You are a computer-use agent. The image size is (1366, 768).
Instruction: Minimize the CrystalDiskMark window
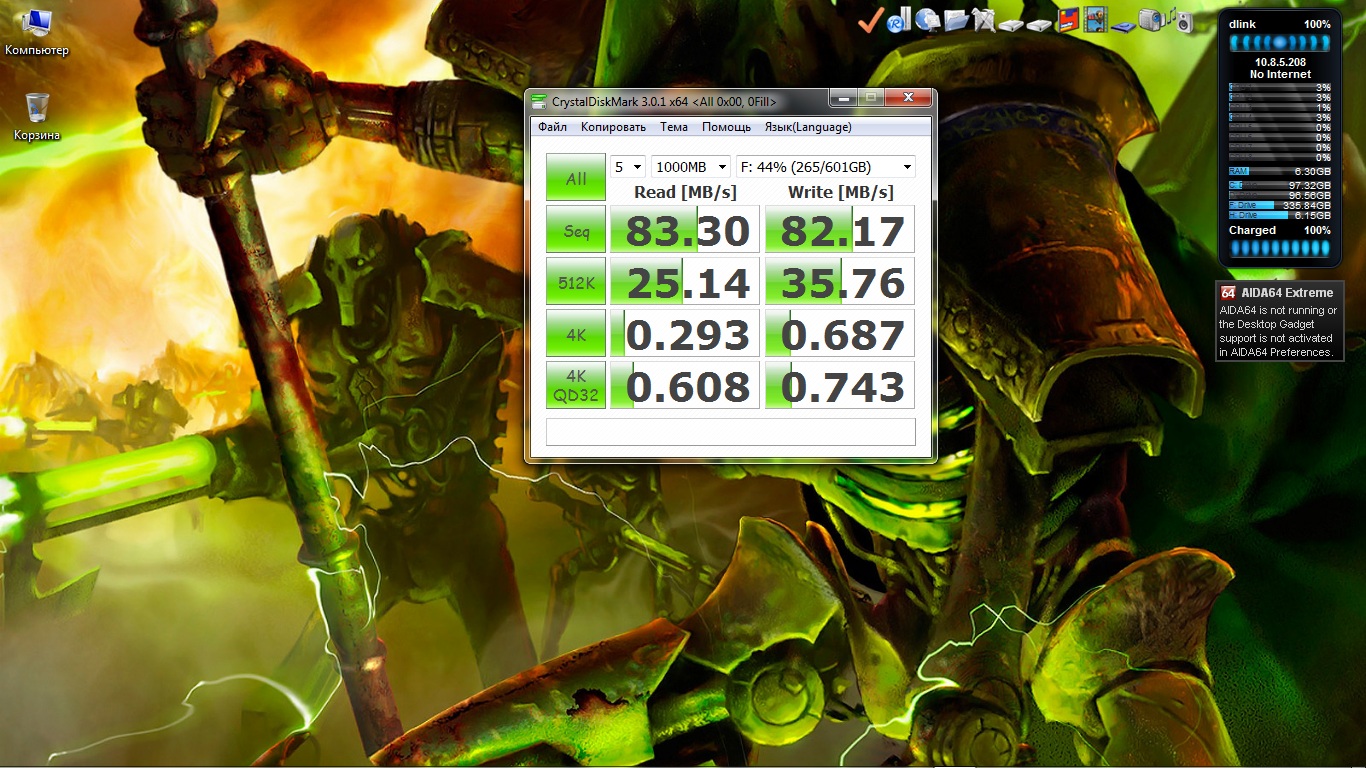[x=843, y=98]
